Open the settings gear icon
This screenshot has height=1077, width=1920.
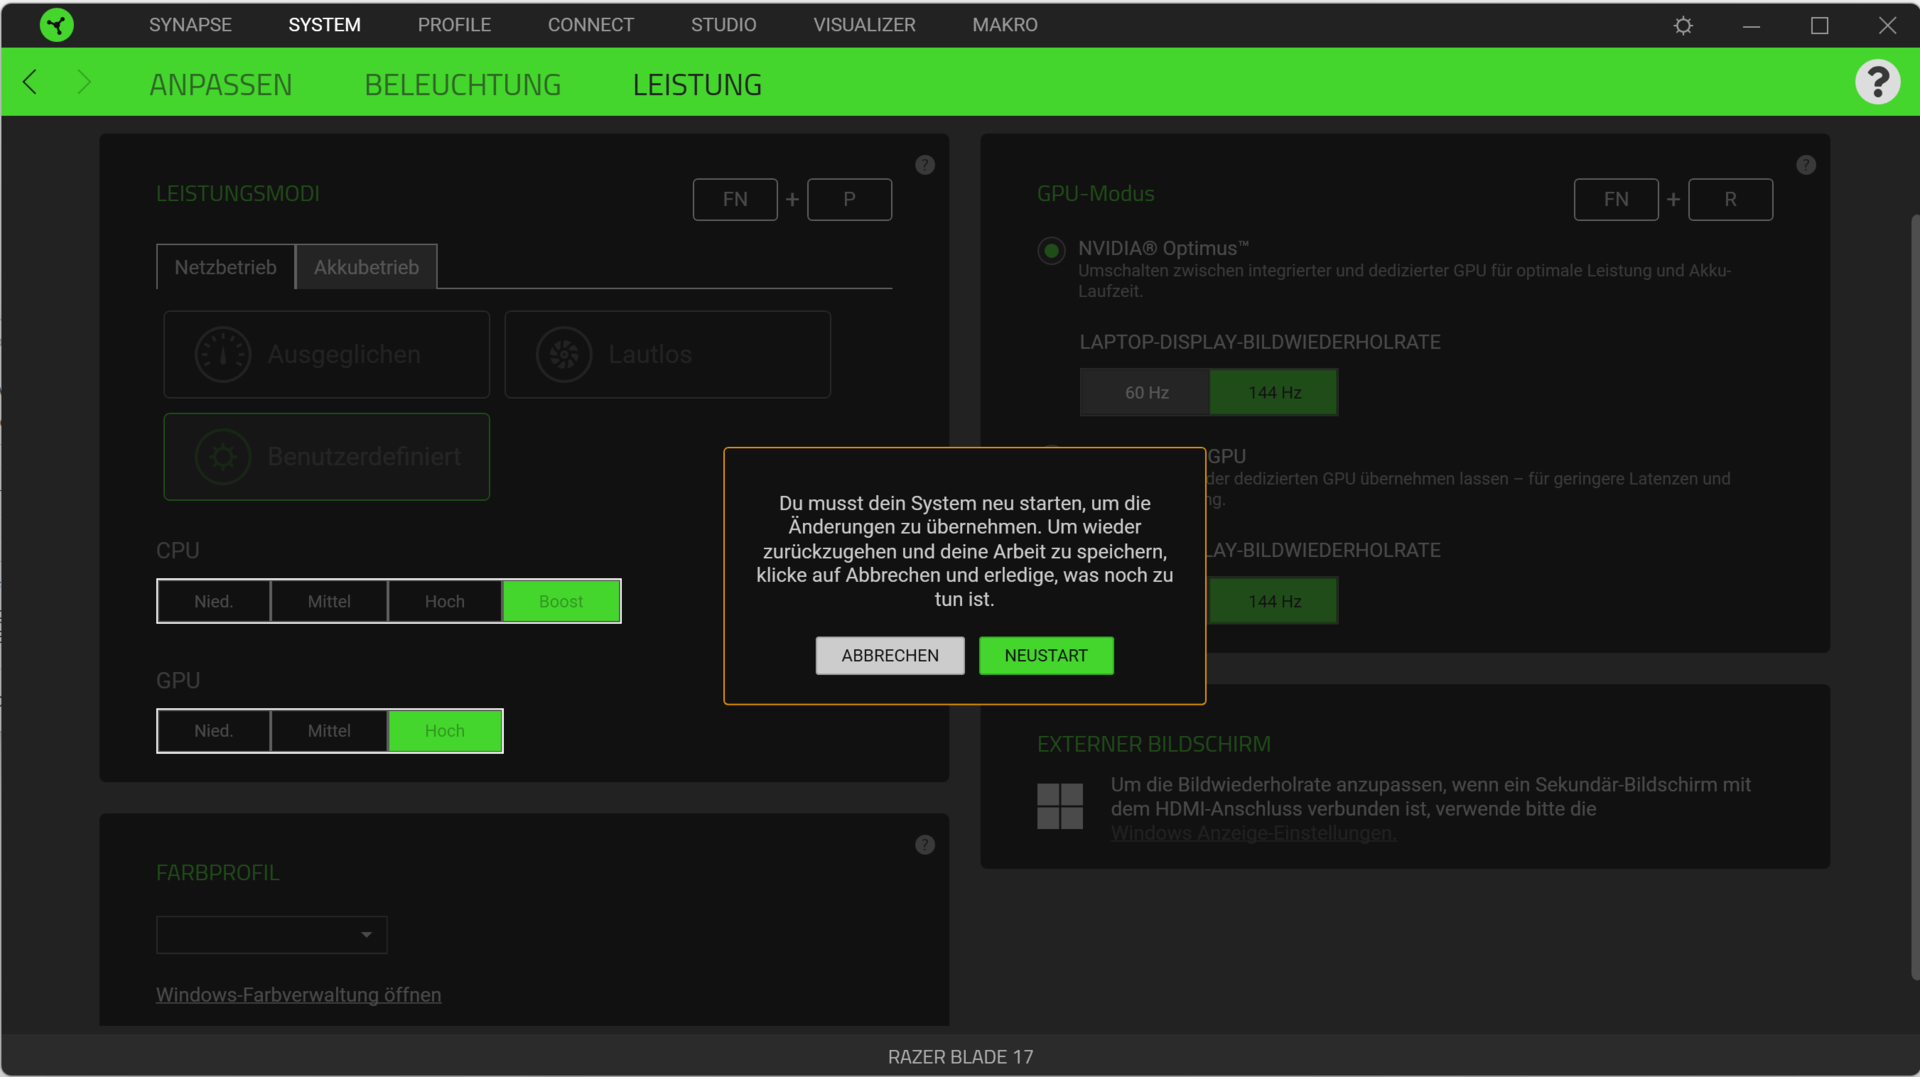[x=1683, y=26]
